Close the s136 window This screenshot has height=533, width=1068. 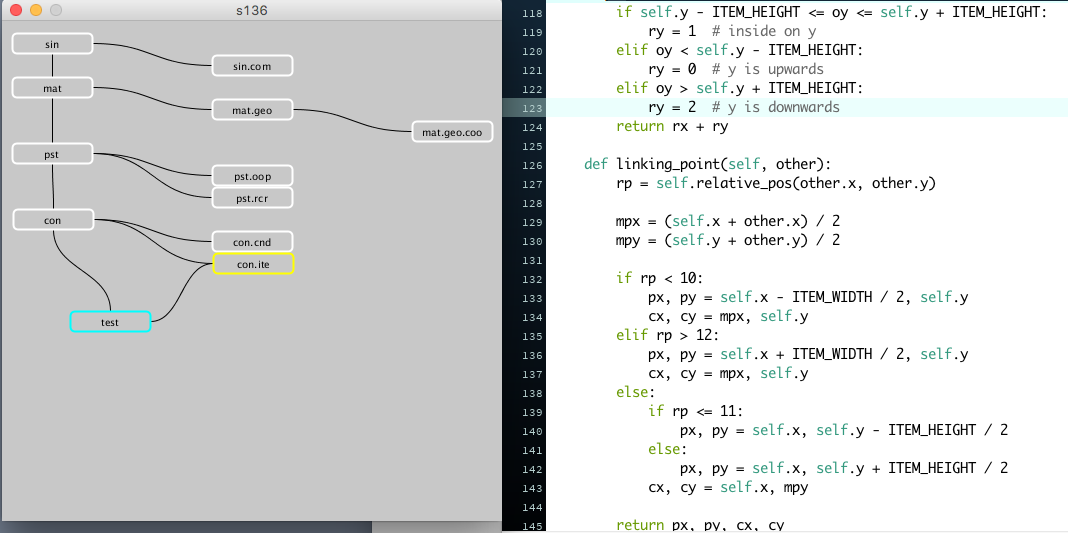click(16, 10)
